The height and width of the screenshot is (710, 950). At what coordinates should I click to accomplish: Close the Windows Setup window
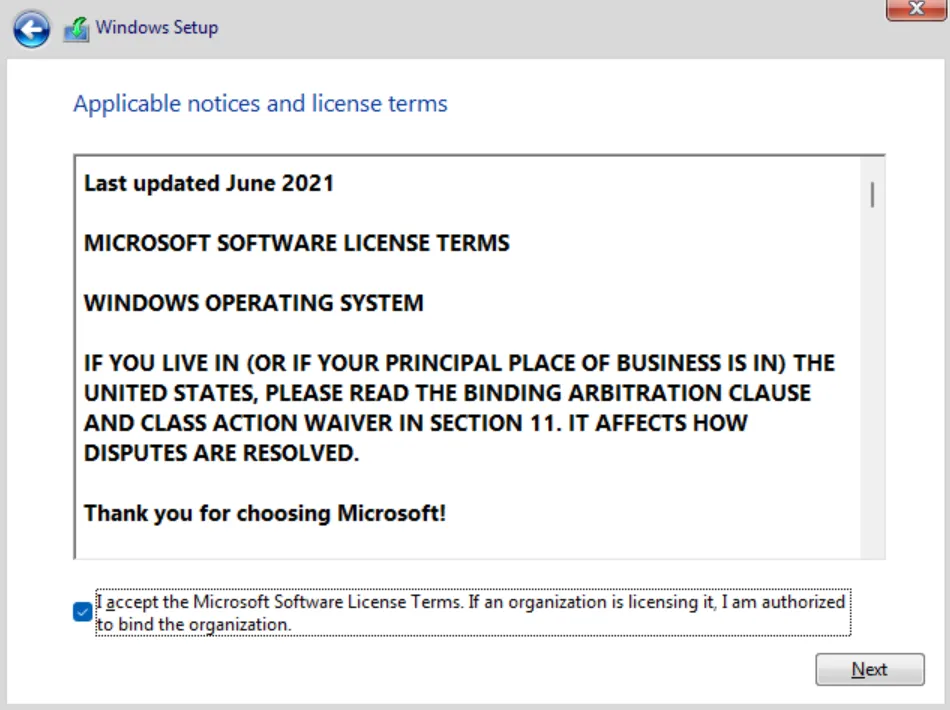click(917, 9)
